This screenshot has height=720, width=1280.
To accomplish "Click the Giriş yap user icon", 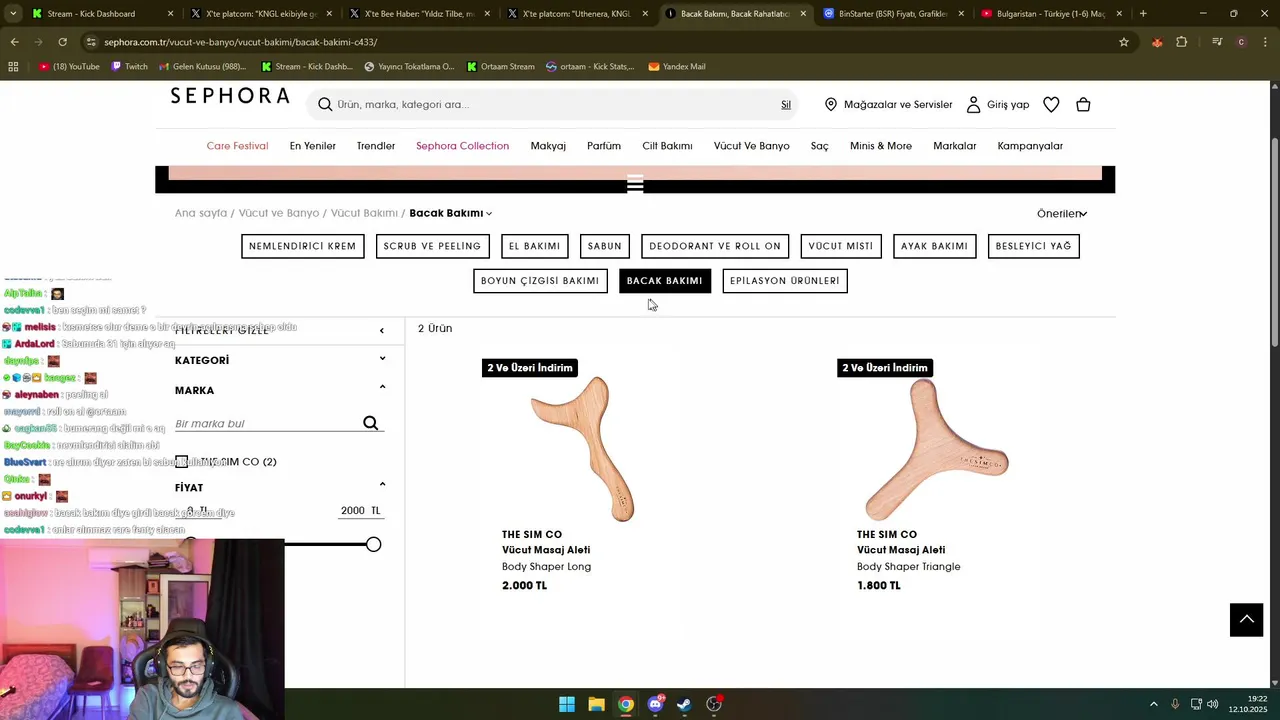I will pyautogui.click(x=973, y=104).
